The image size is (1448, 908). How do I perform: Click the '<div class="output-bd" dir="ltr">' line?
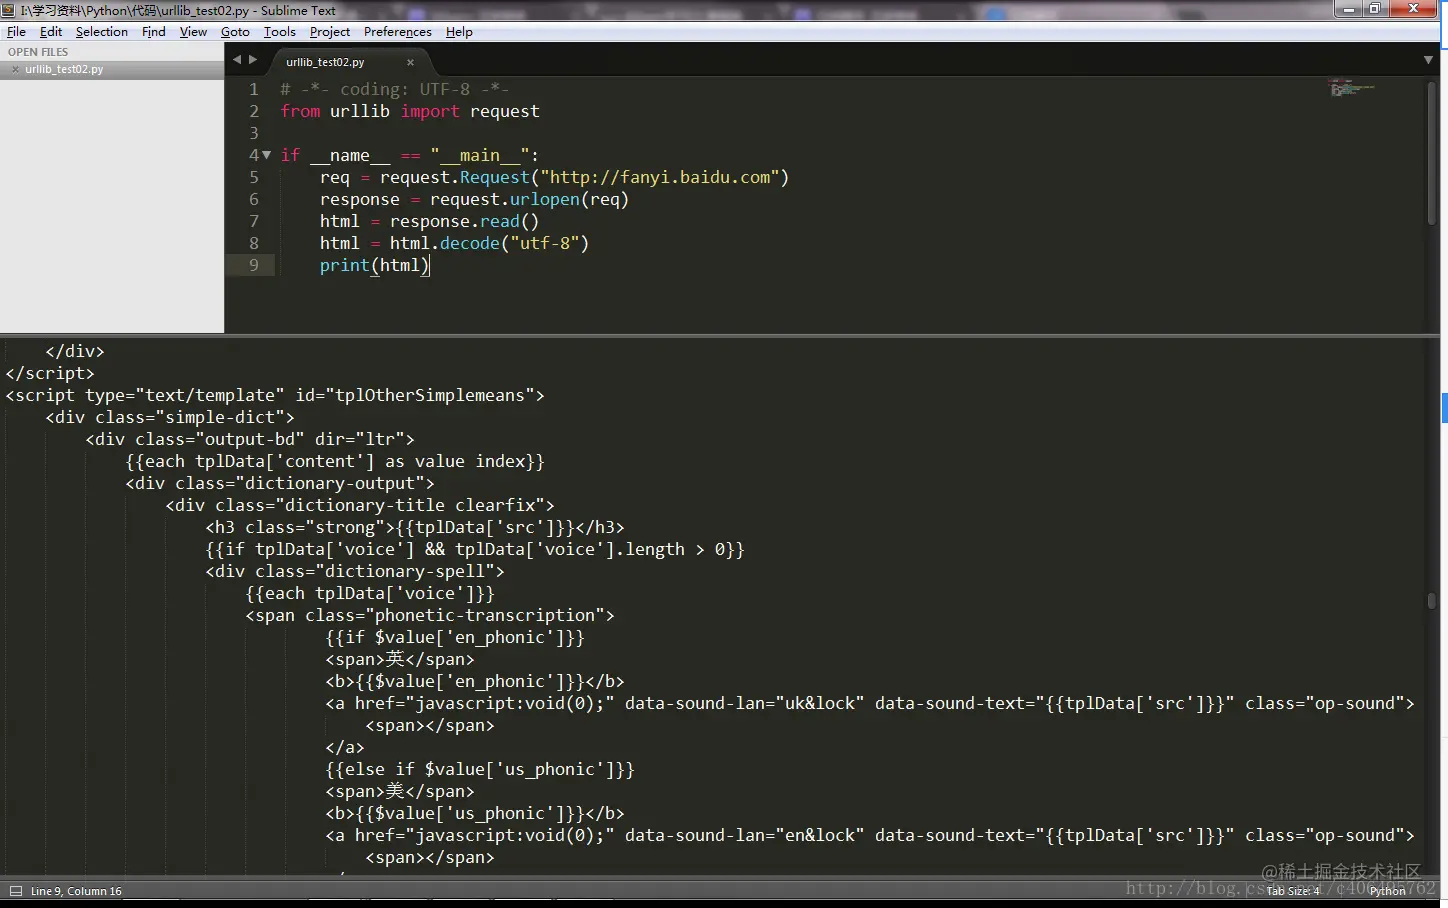coord(250,439)
